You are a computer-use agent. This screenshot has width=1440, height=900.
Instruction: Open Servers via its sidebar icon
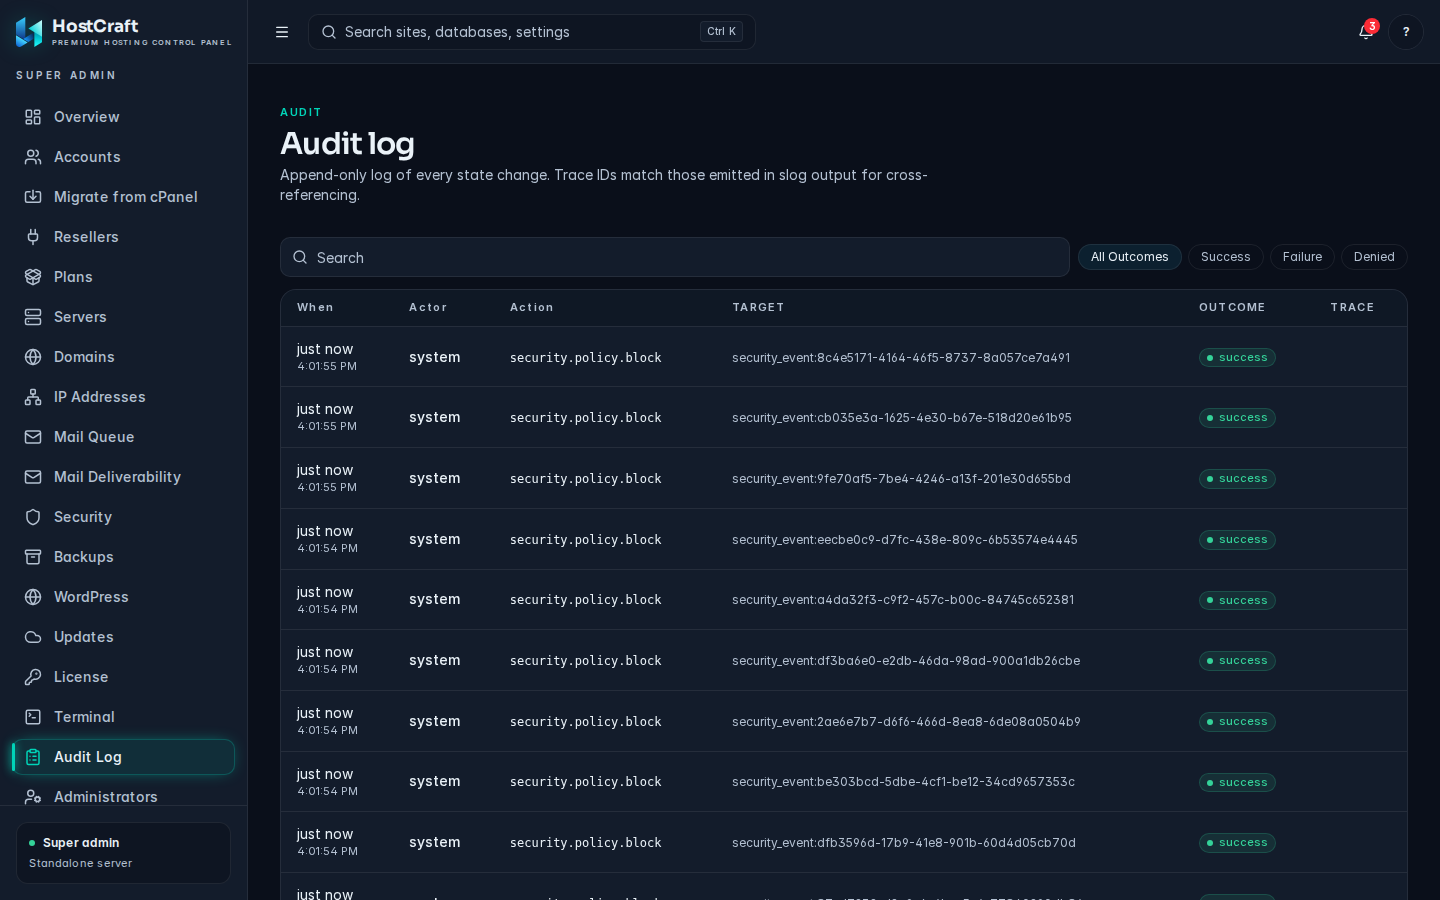coord(33,317)
